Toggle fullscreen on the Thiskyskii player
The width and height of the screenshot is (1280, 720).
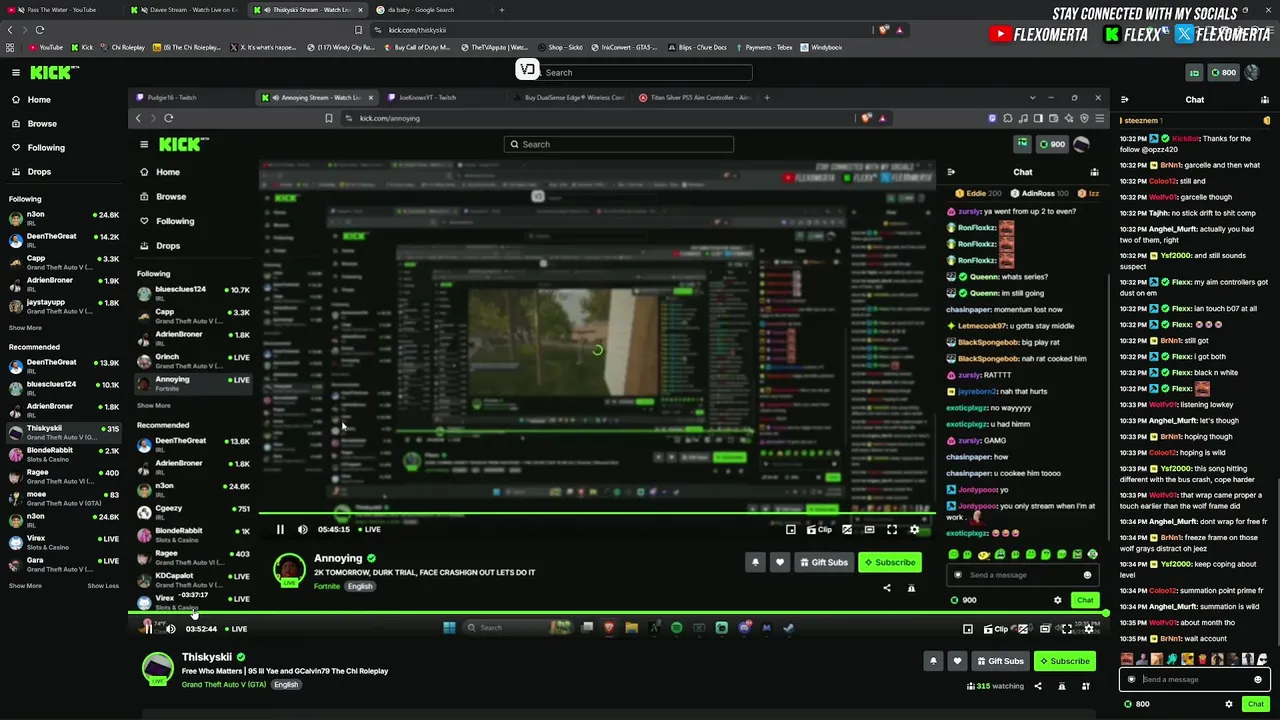(1067, 629)
